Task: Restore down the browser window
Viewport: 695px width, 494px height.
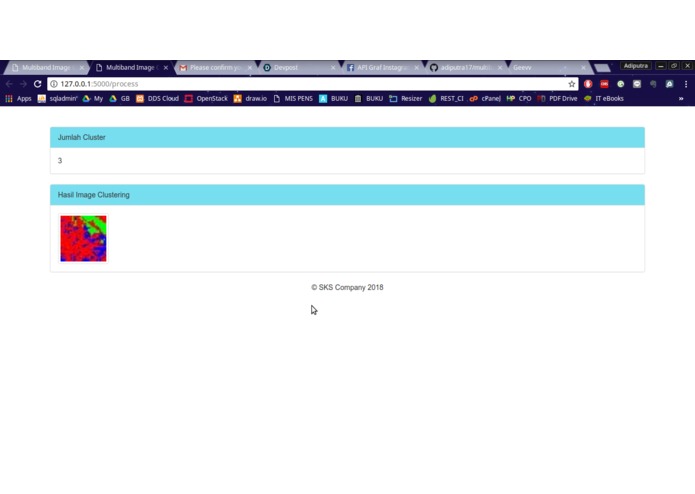Action: click(x=674, y=66)
